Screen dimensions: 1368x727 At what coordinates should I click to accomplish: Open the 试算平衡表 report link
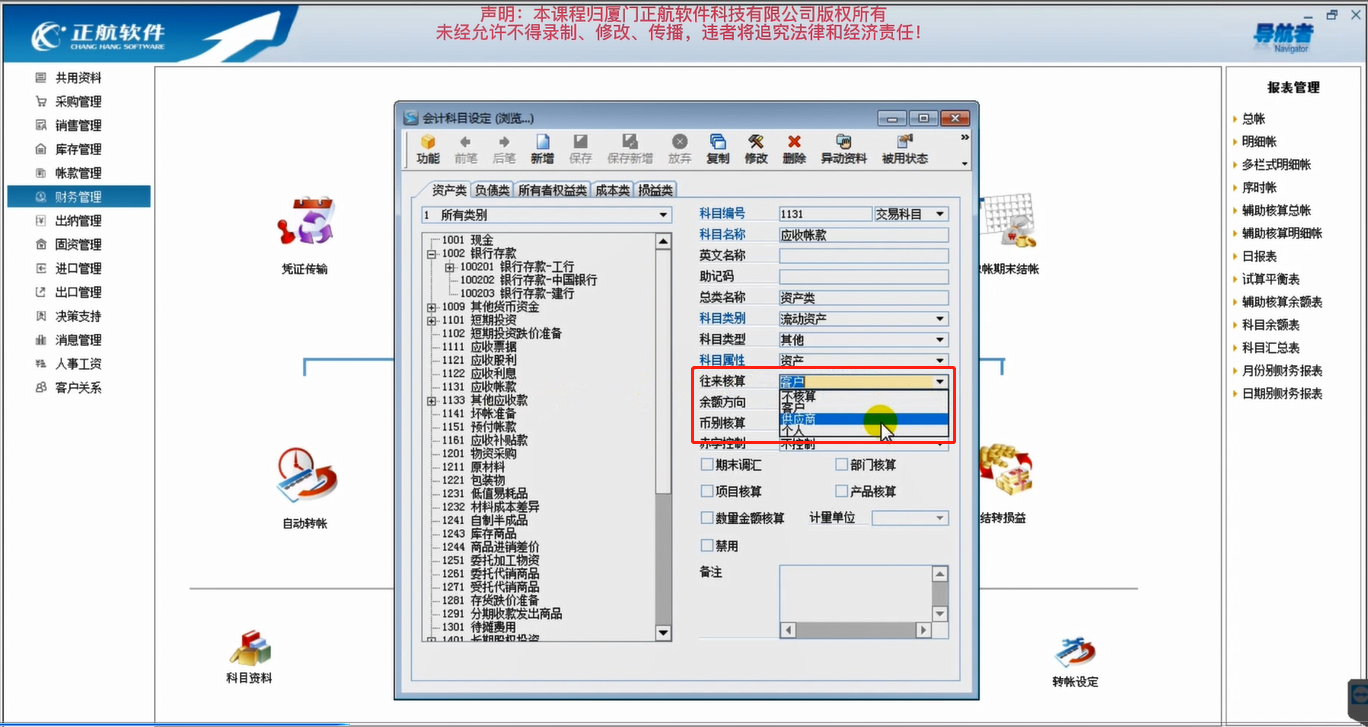tap(1271, 279)
